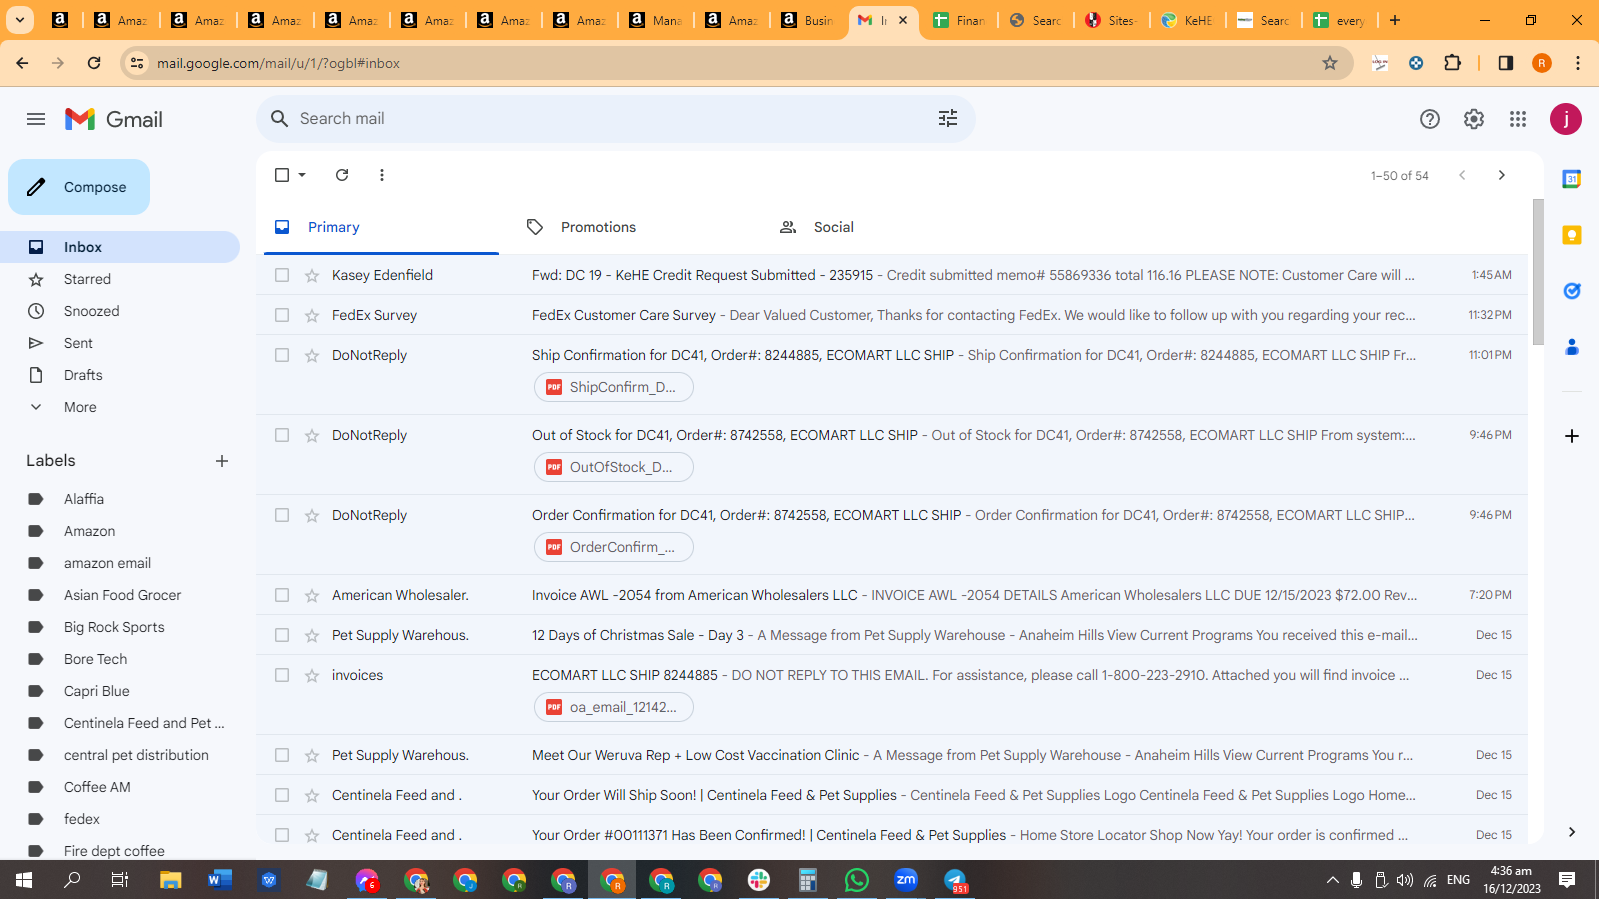The image size is (1599, 899).
Task: Select the Out of Stock email checkbox
Action: point(282,435)
